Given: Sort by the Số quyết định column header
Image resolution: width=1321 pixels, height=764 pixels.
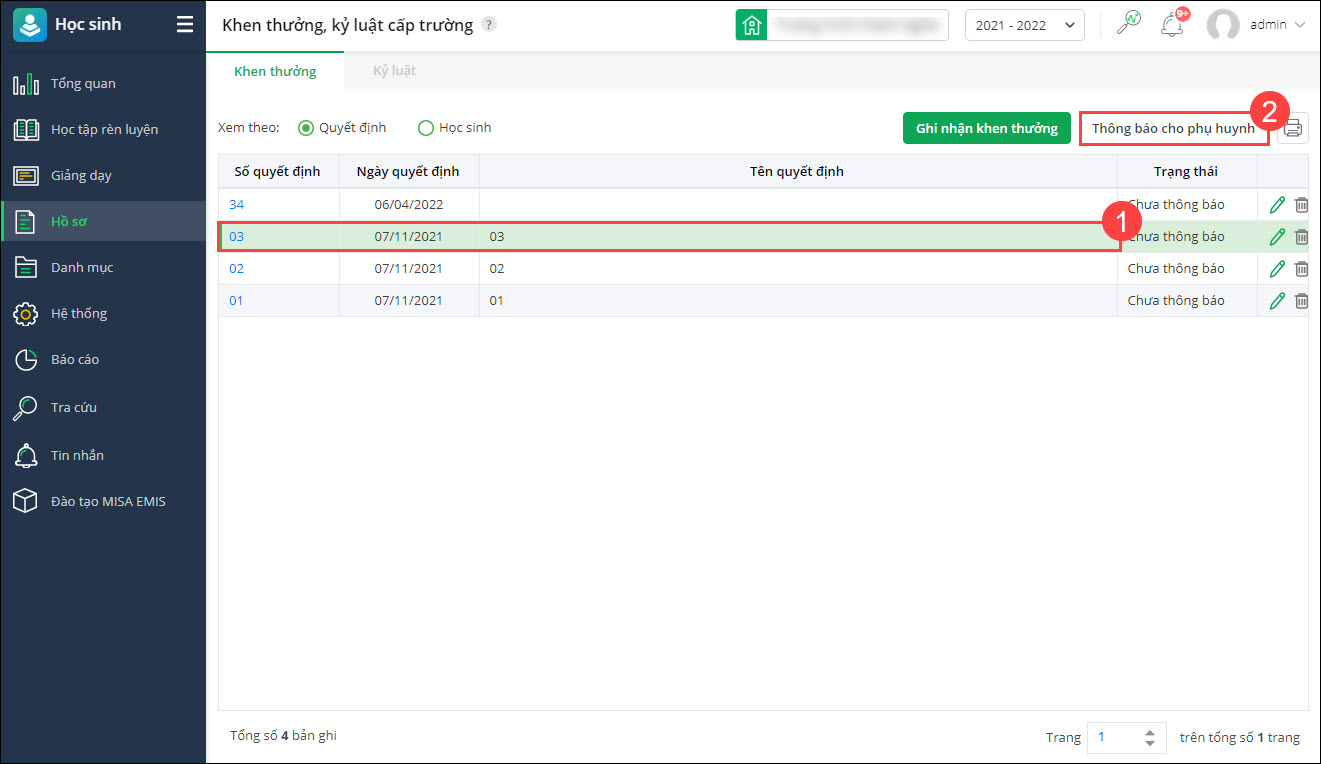Looking at the screenshot, I should click(x=278, y=172).
